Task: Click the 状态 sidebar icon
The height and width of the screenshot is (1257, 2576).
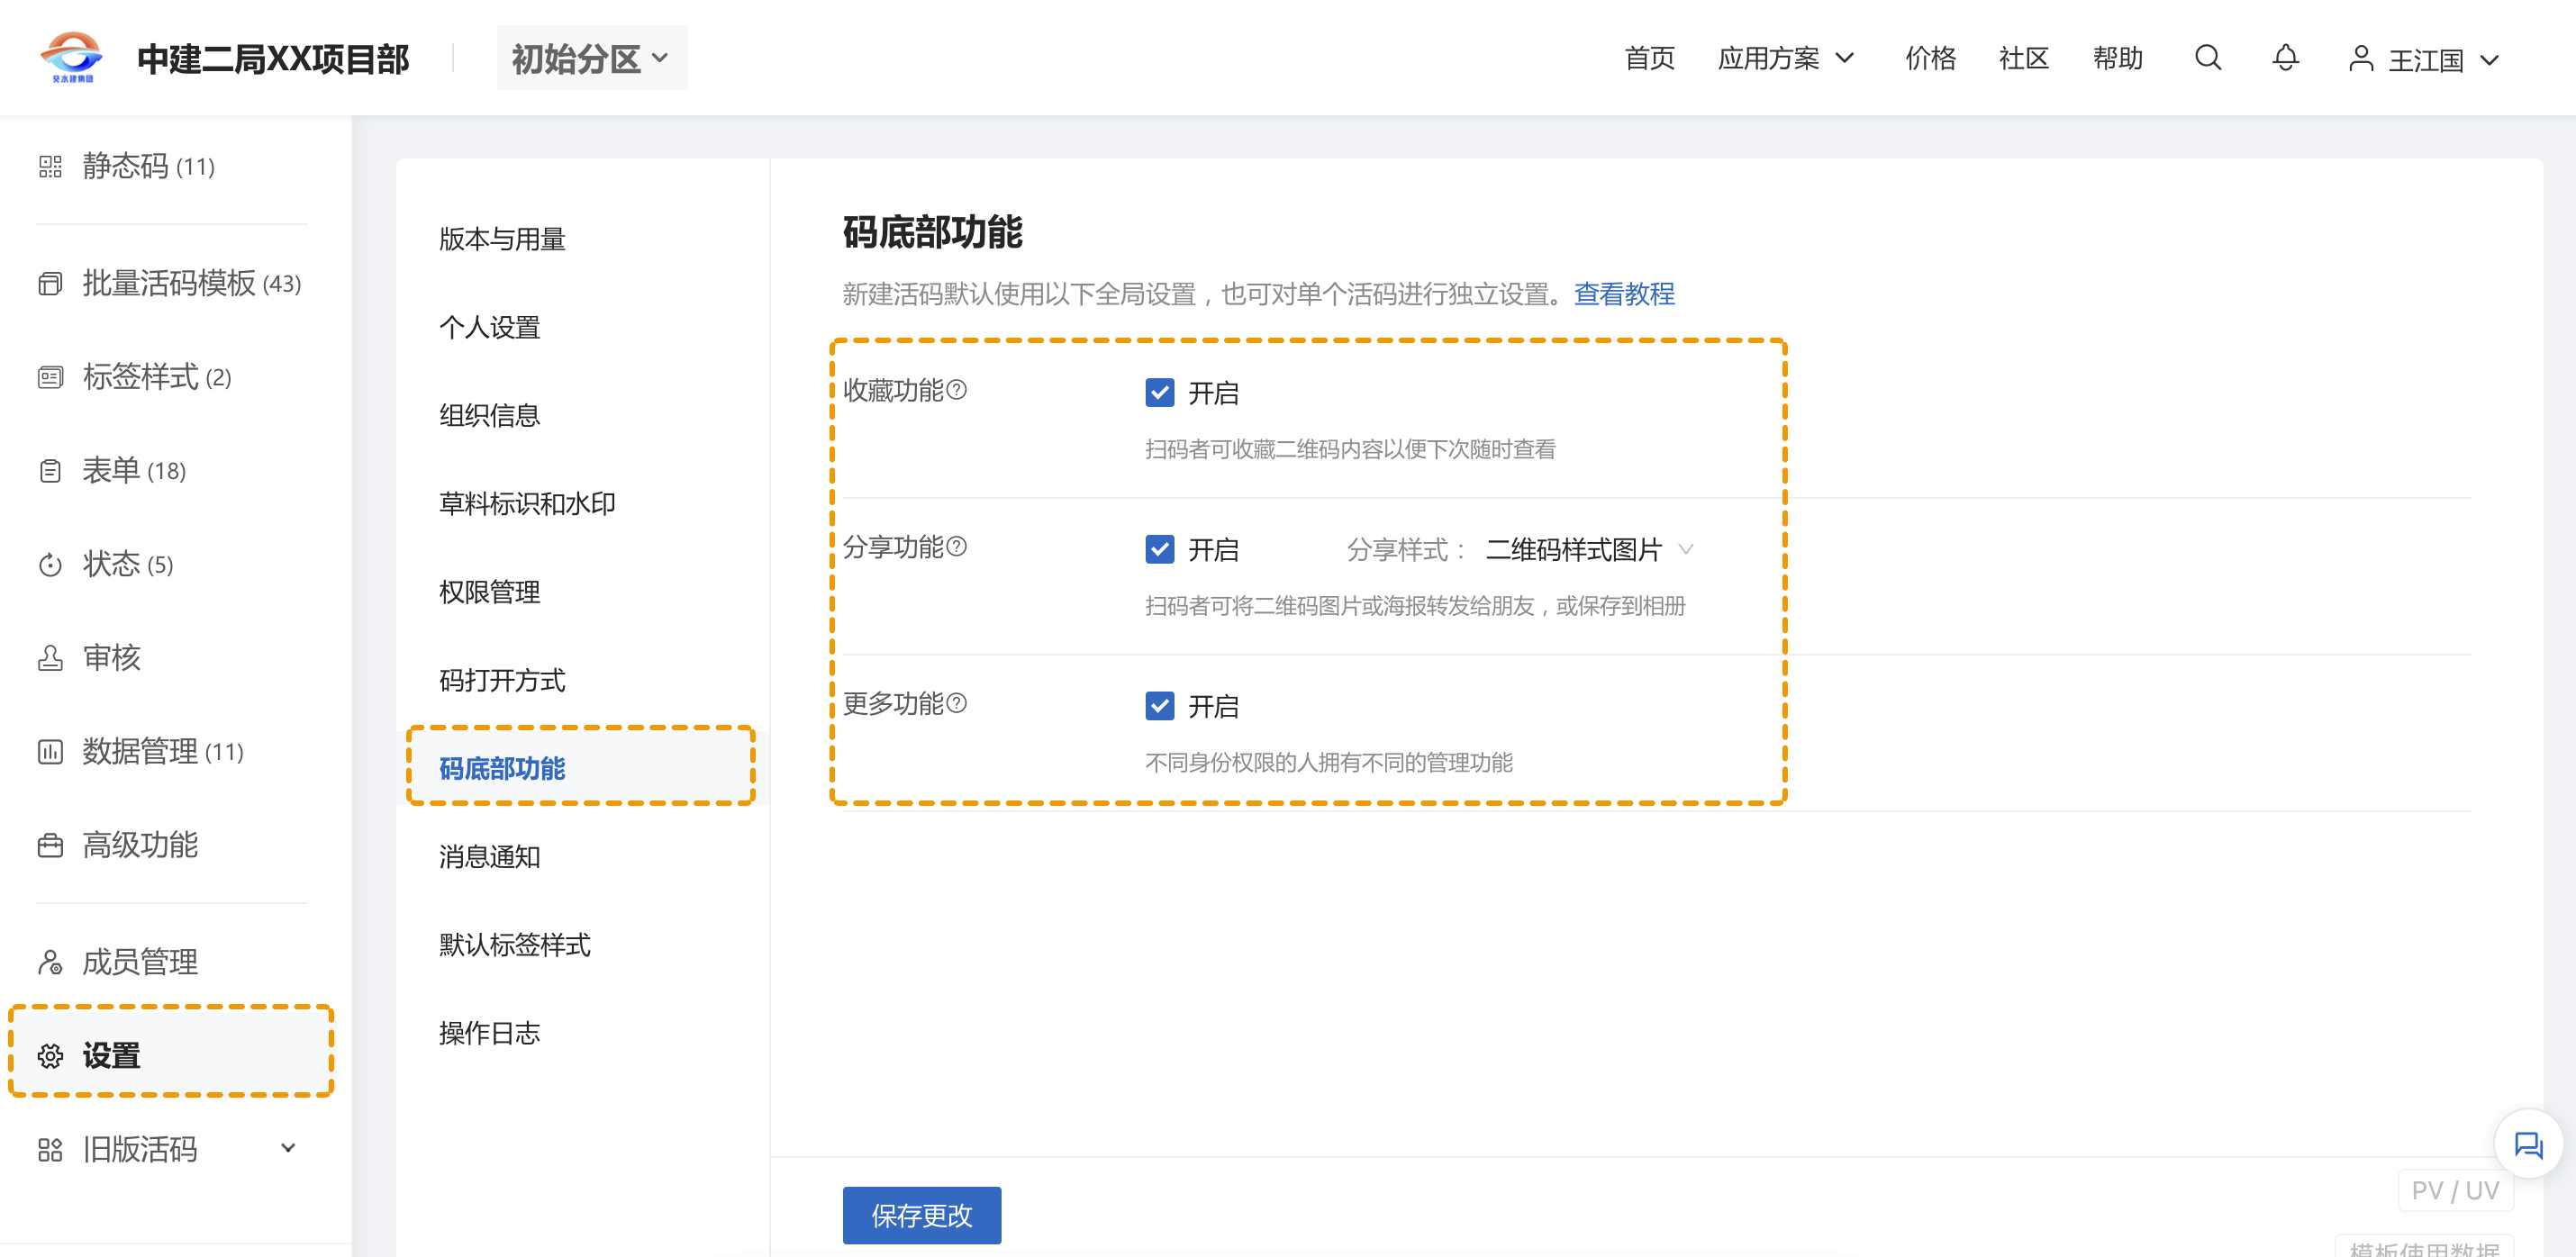Action: (50, 565)
